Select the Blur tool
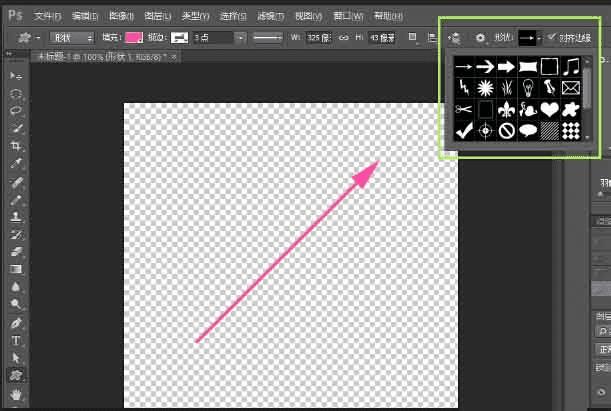The width and height of the screenshot is (611, 411). click(16, 287)
